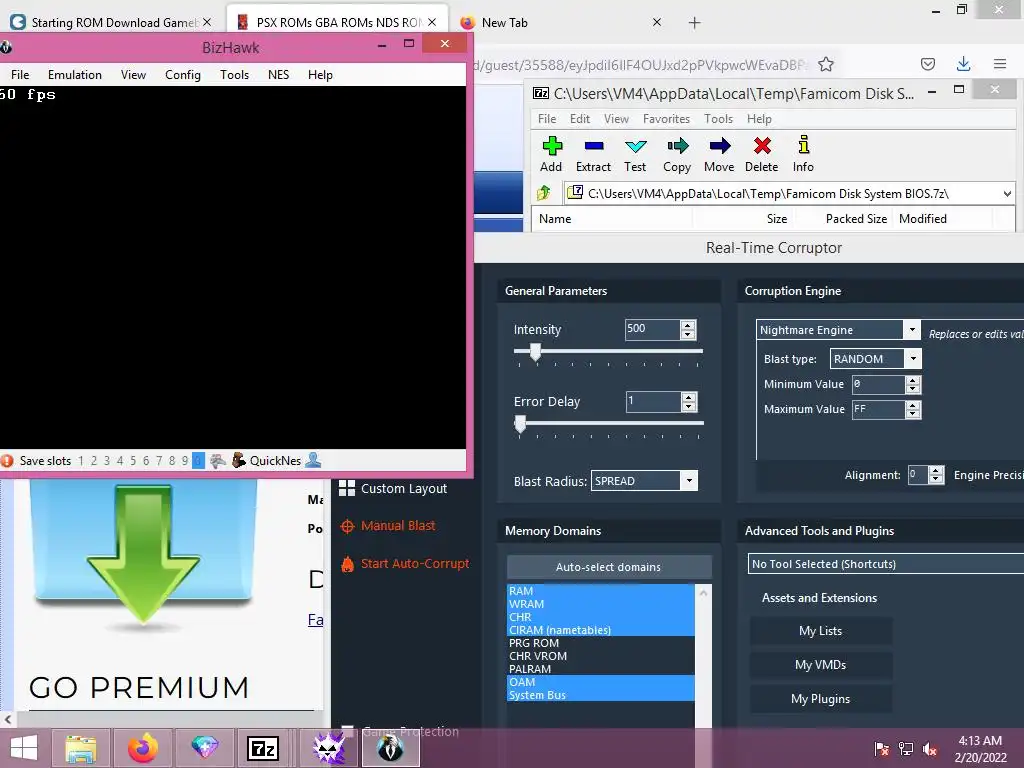This screenshot has width=1024, height=768.
Task: Click the Start Auto-Corrupt text button
Action: pos(415,564)
